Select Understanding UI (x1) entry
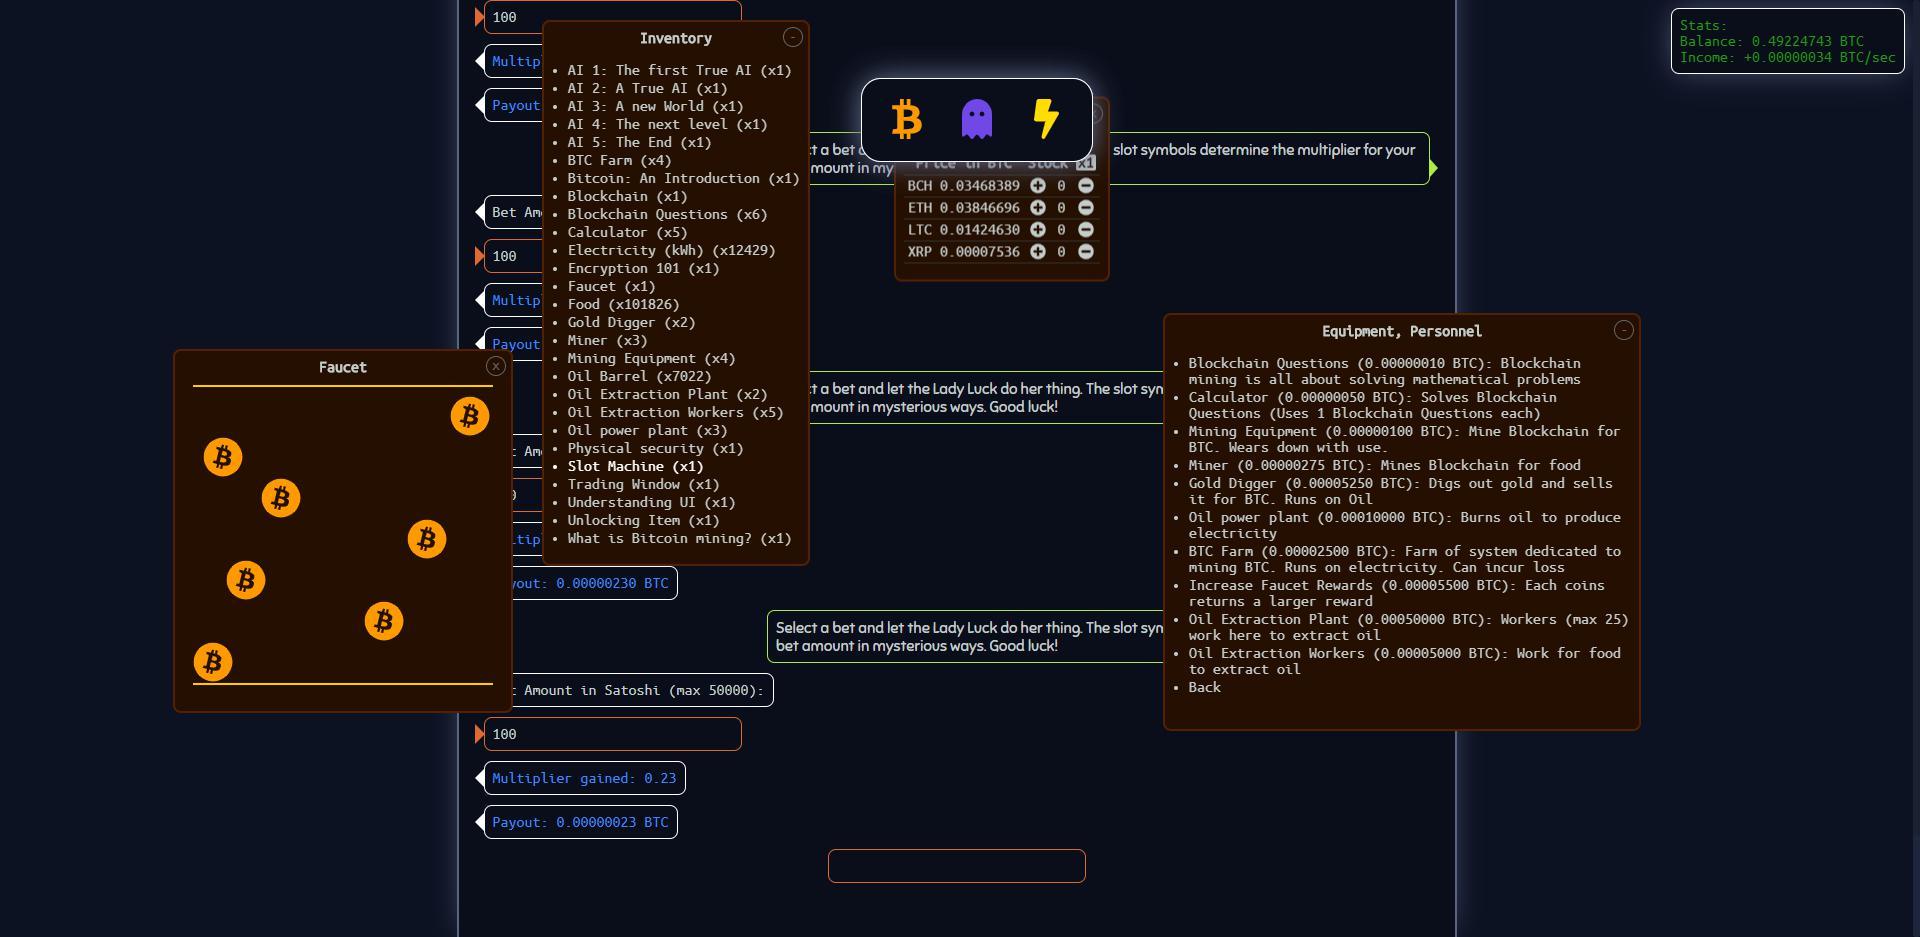The image size is (1920, 937). [x=651, y=503]
